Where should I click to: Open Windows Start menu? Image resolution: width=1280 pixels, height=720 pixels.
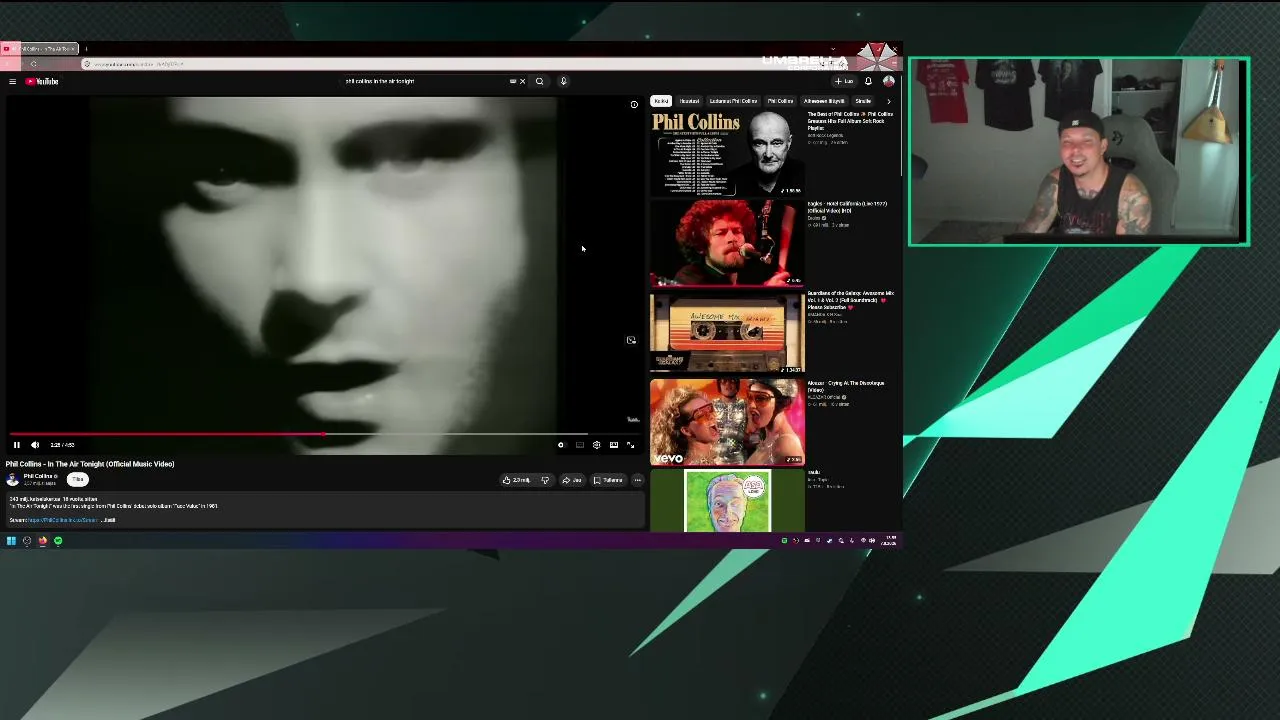point(11,541)
